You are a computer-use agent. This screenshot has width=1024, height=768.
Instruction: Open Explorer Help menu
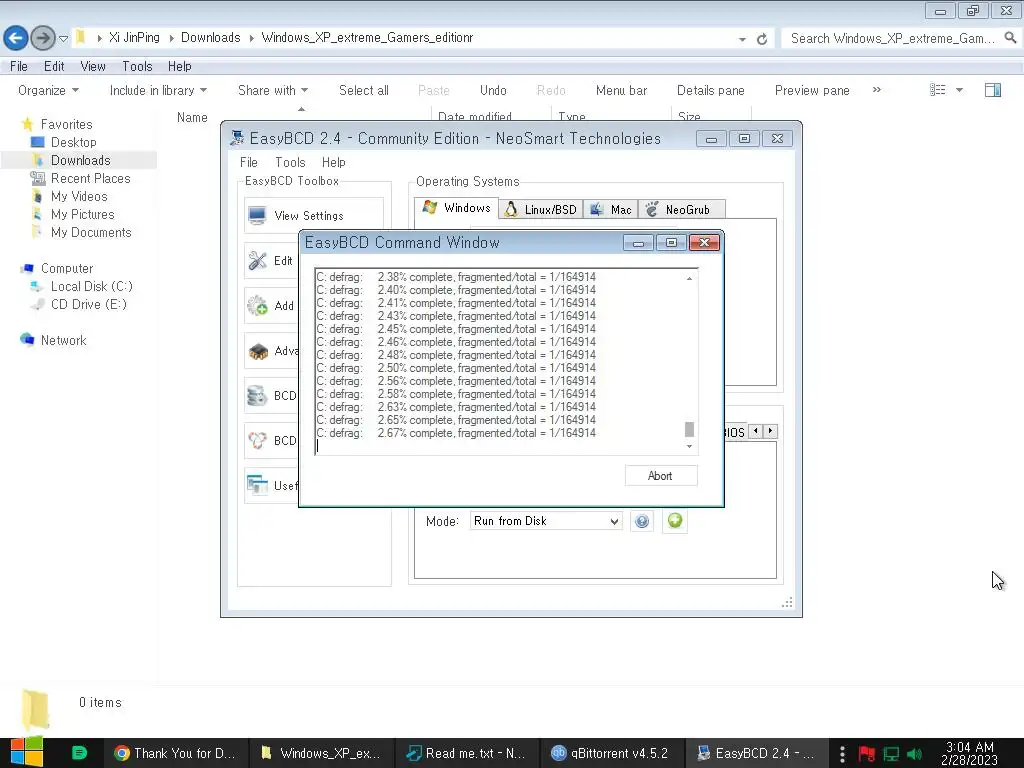[179, 67]
